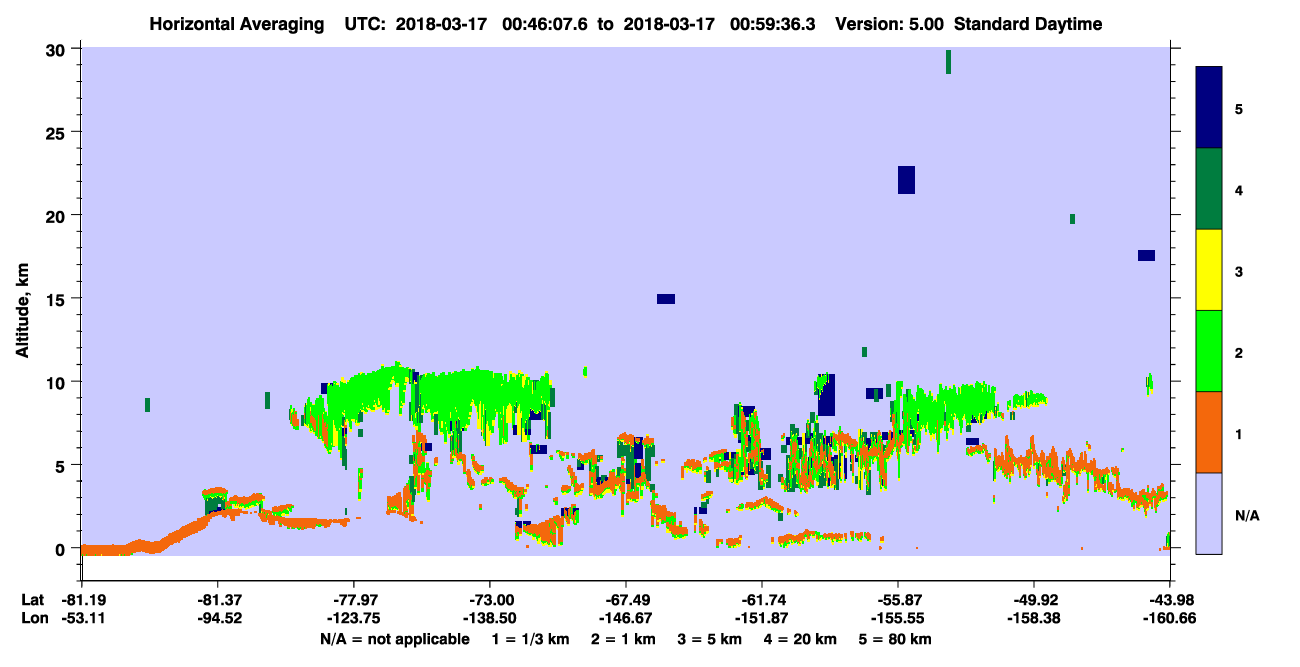Click the dark blue block near 22 km altitude
1300x667 pixels.
coord(906,180)
